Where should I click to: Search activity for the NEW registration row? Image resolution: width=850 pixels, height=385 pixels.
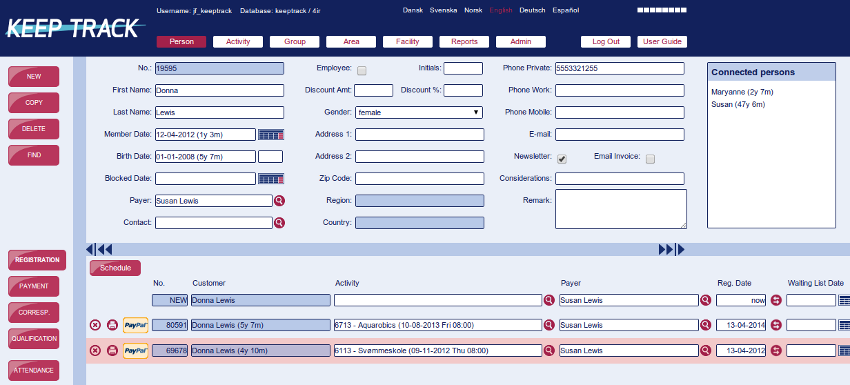549,300
